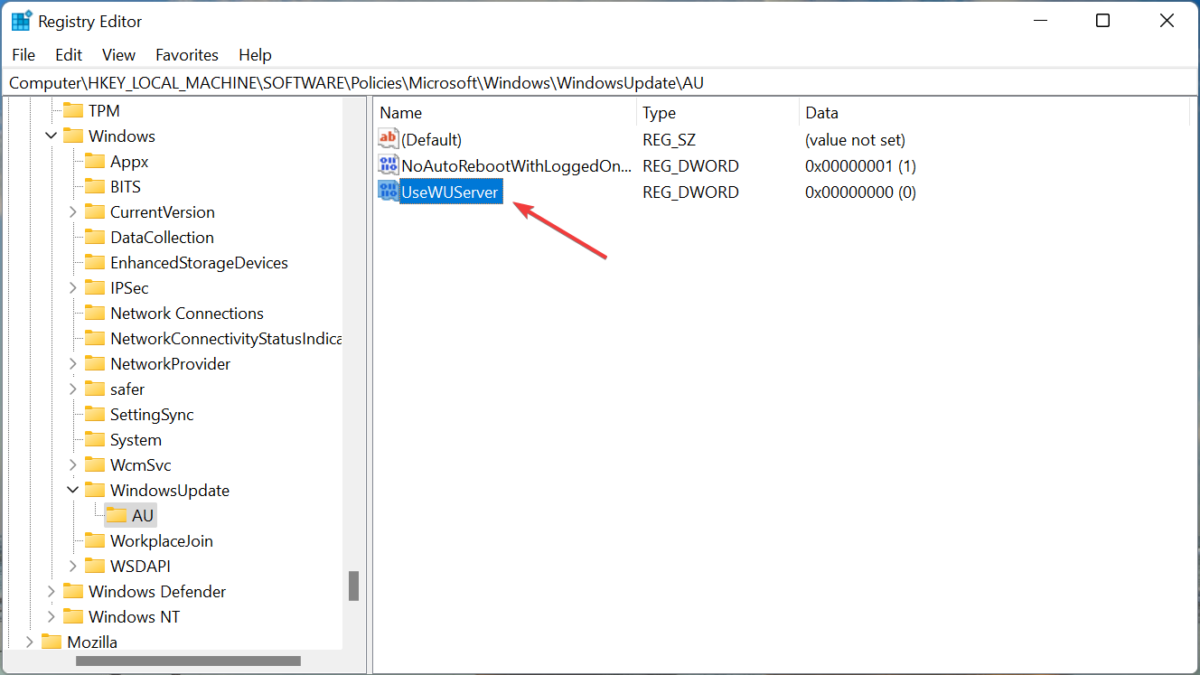Click the NoAutoRebootWithLoggedOn value icon
This screenshot has height=675, width=1200.
[x=388, y=165]
